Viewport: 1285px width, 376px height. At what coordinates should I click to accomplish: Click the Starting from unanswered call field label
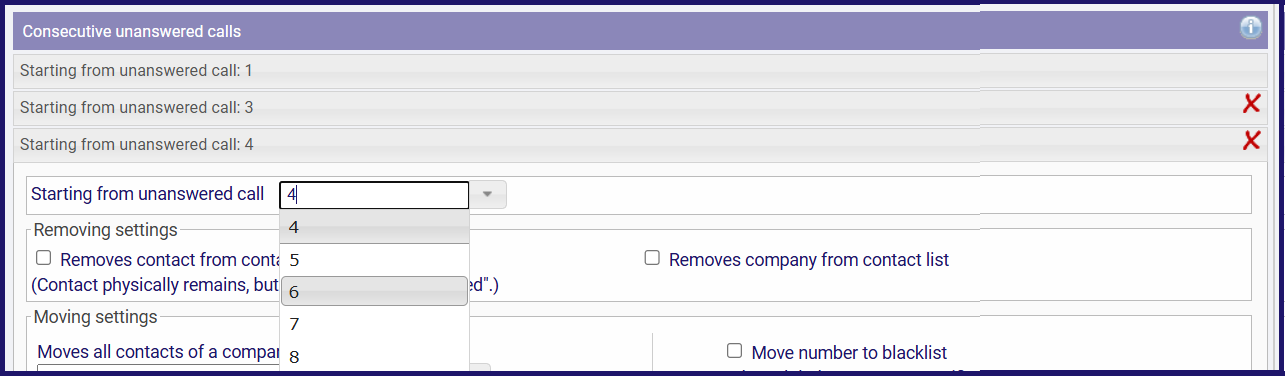[148, 194]
